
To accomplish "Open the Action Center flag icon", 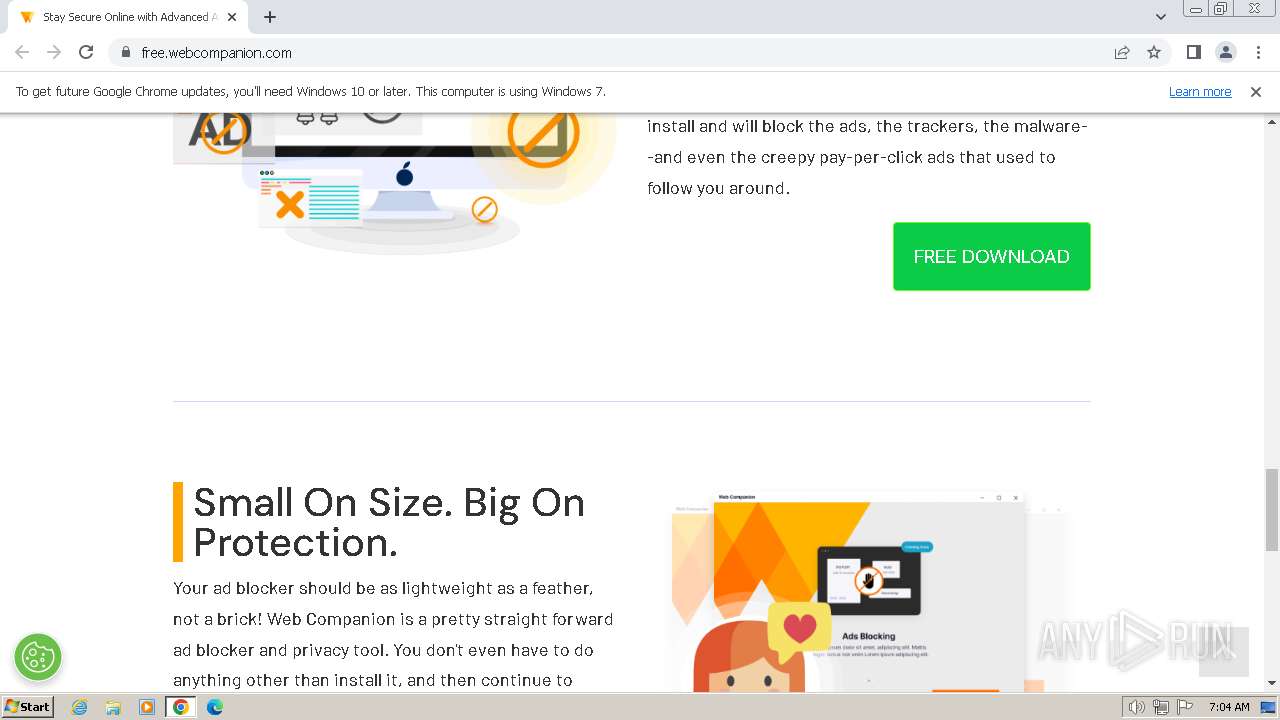I will (x=1185, y=707).
